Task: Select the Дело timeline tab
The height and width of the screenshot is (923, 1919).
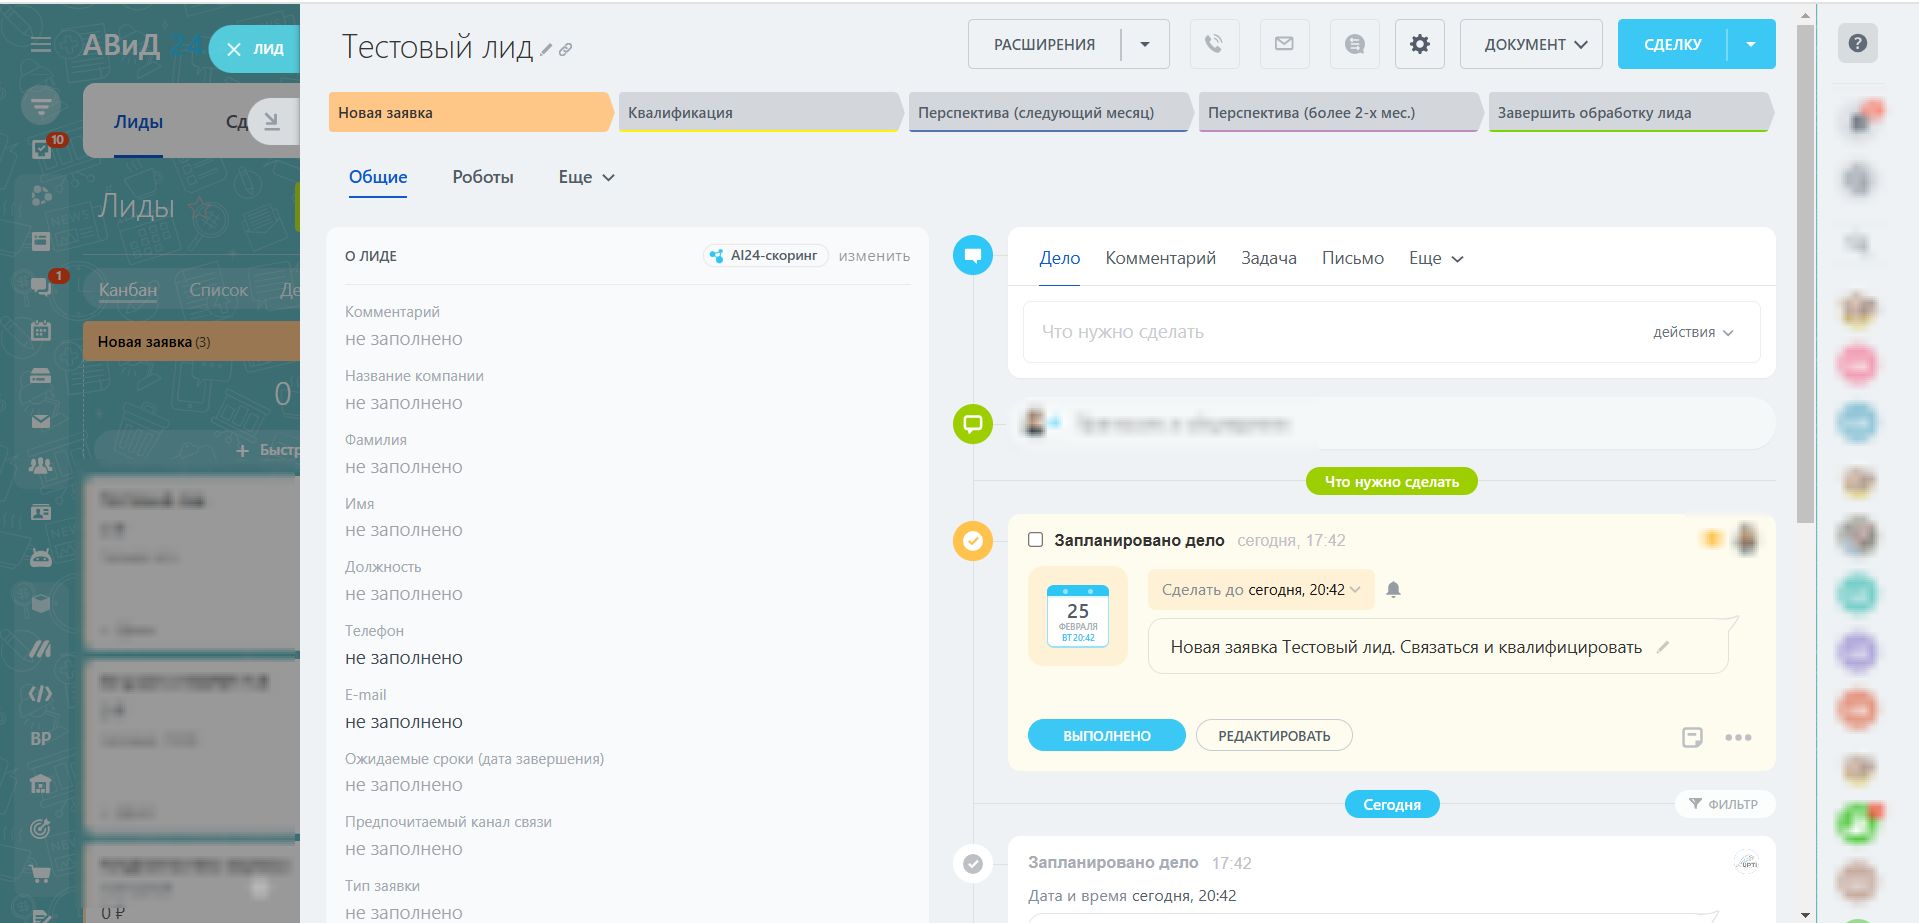Action: click(1060, 258)
